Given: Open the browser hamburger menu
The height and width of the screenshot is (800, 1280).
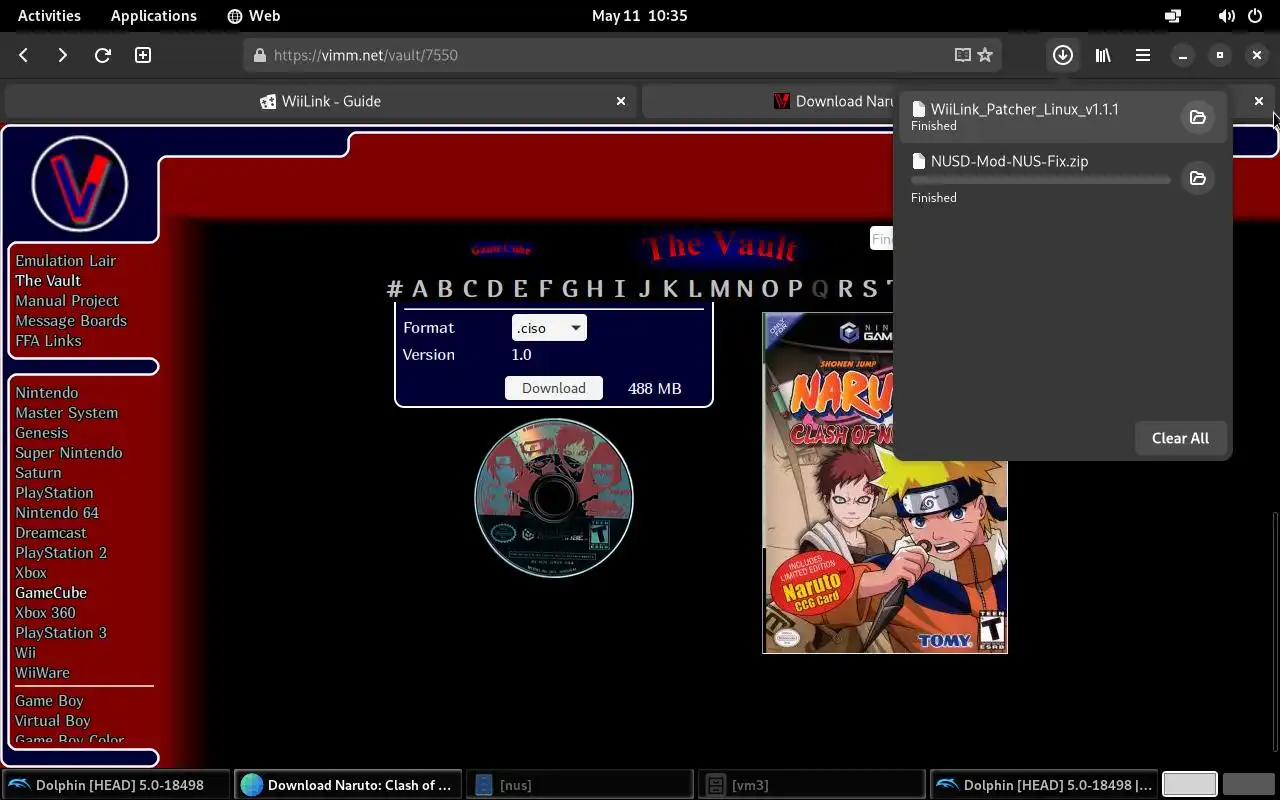Looking at the screenshot, I should 1143,55.
